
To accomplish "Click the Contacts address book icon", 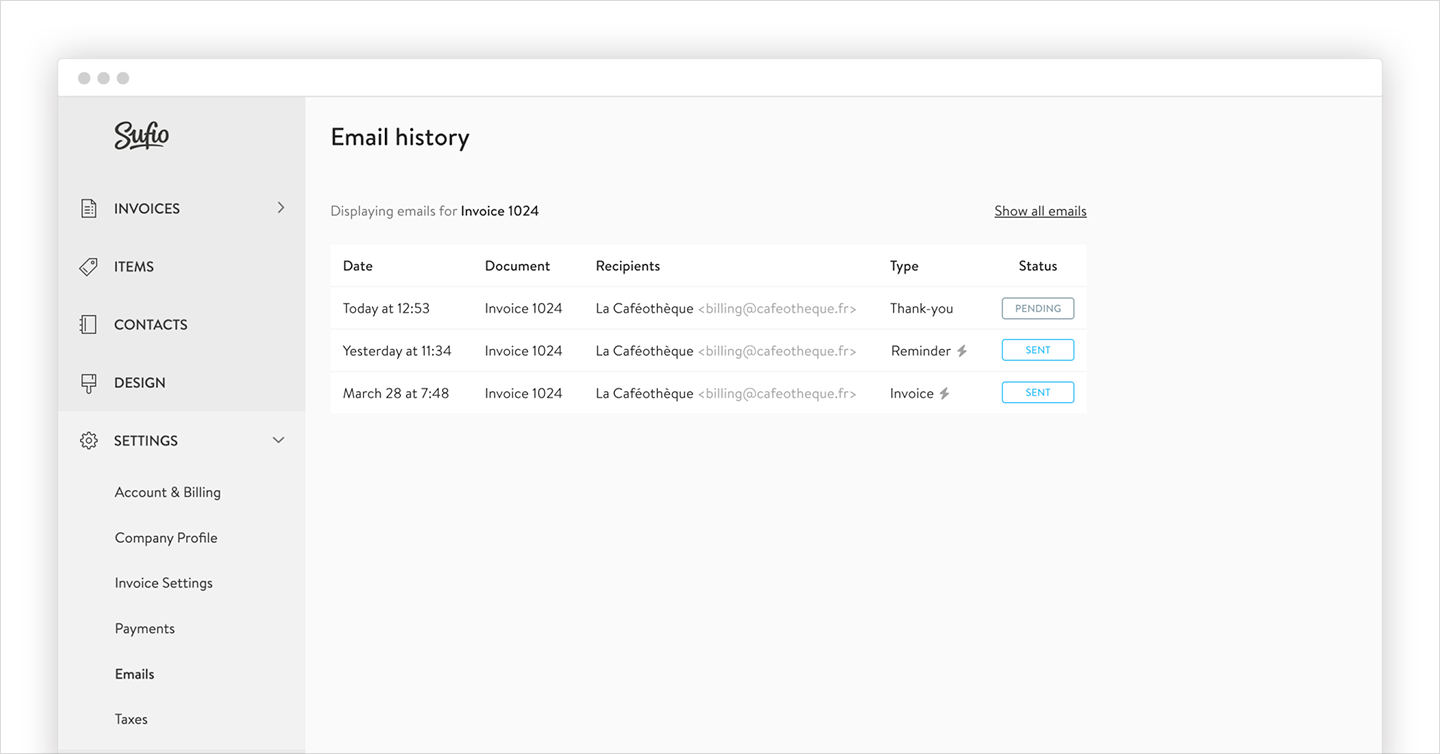I will pos(88,325).
